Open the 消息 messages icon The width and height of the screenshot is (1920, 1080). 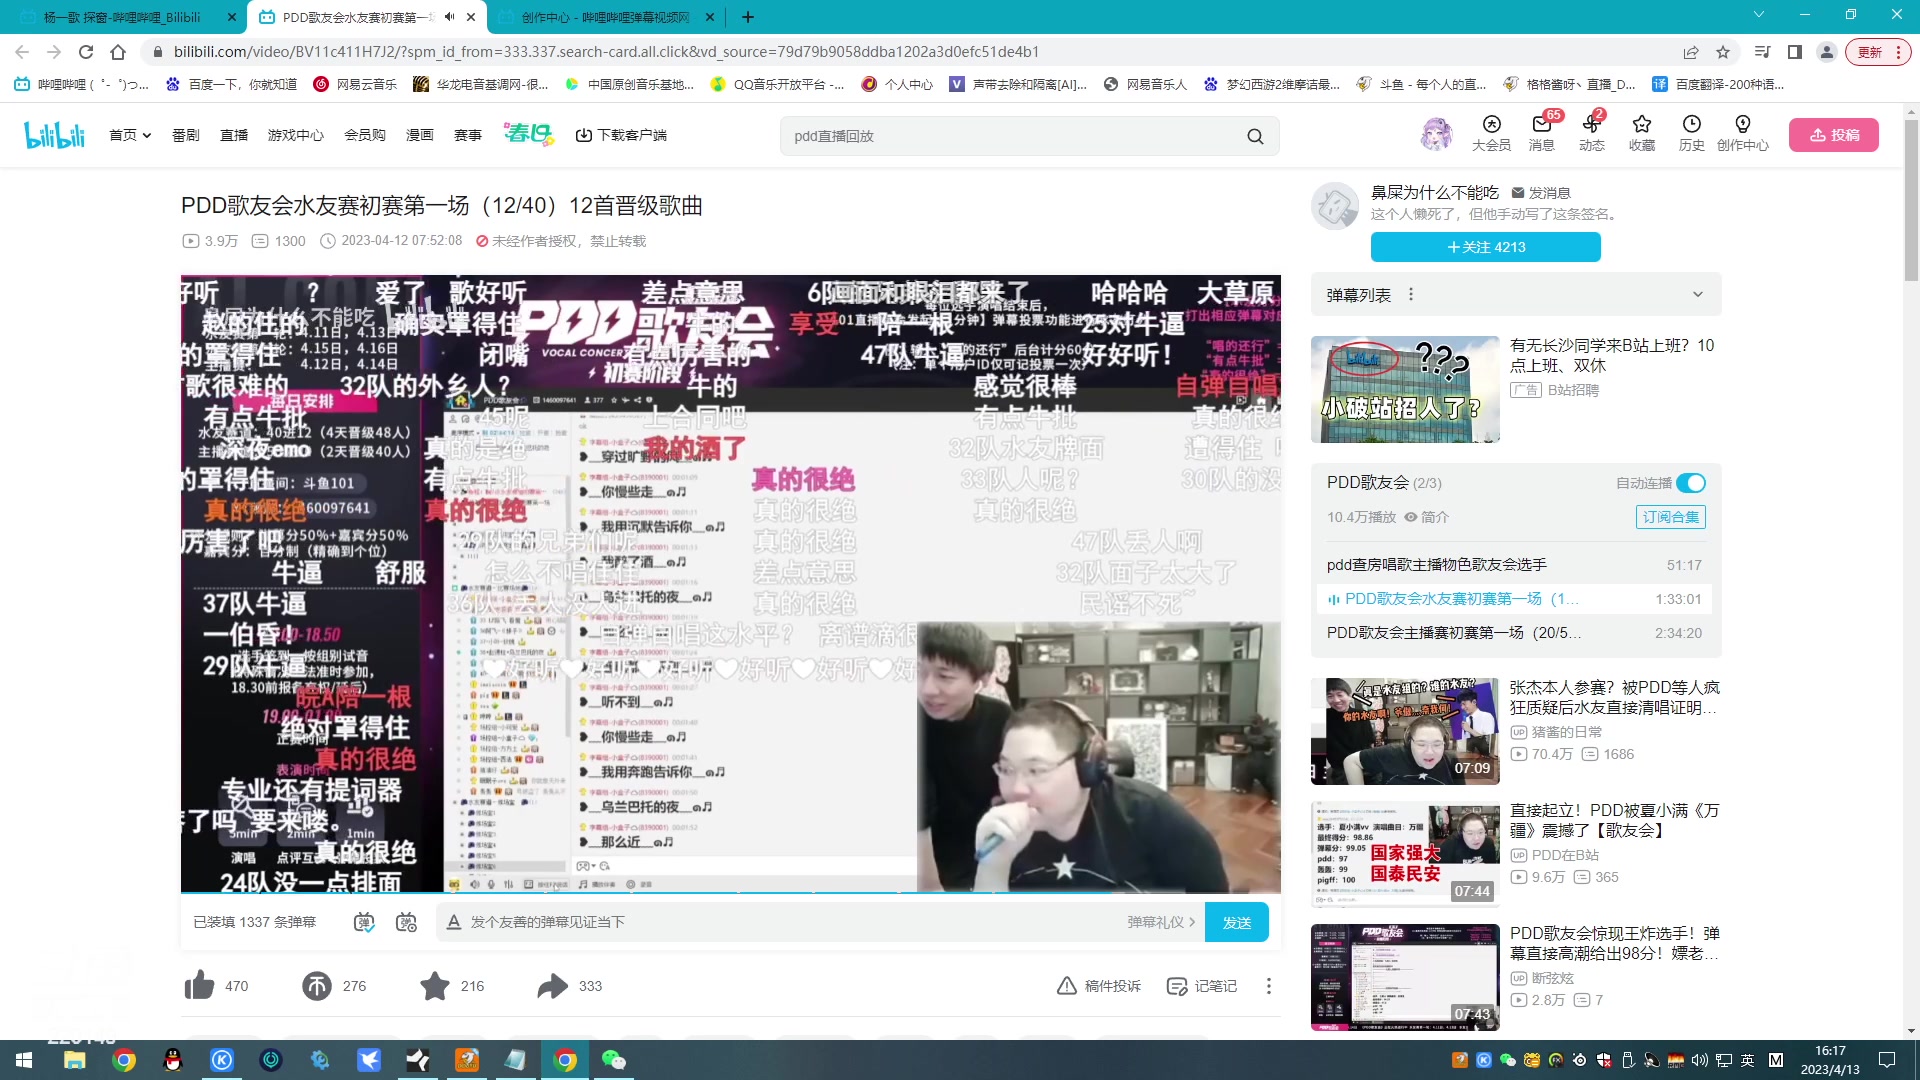tap(1541, 133)
